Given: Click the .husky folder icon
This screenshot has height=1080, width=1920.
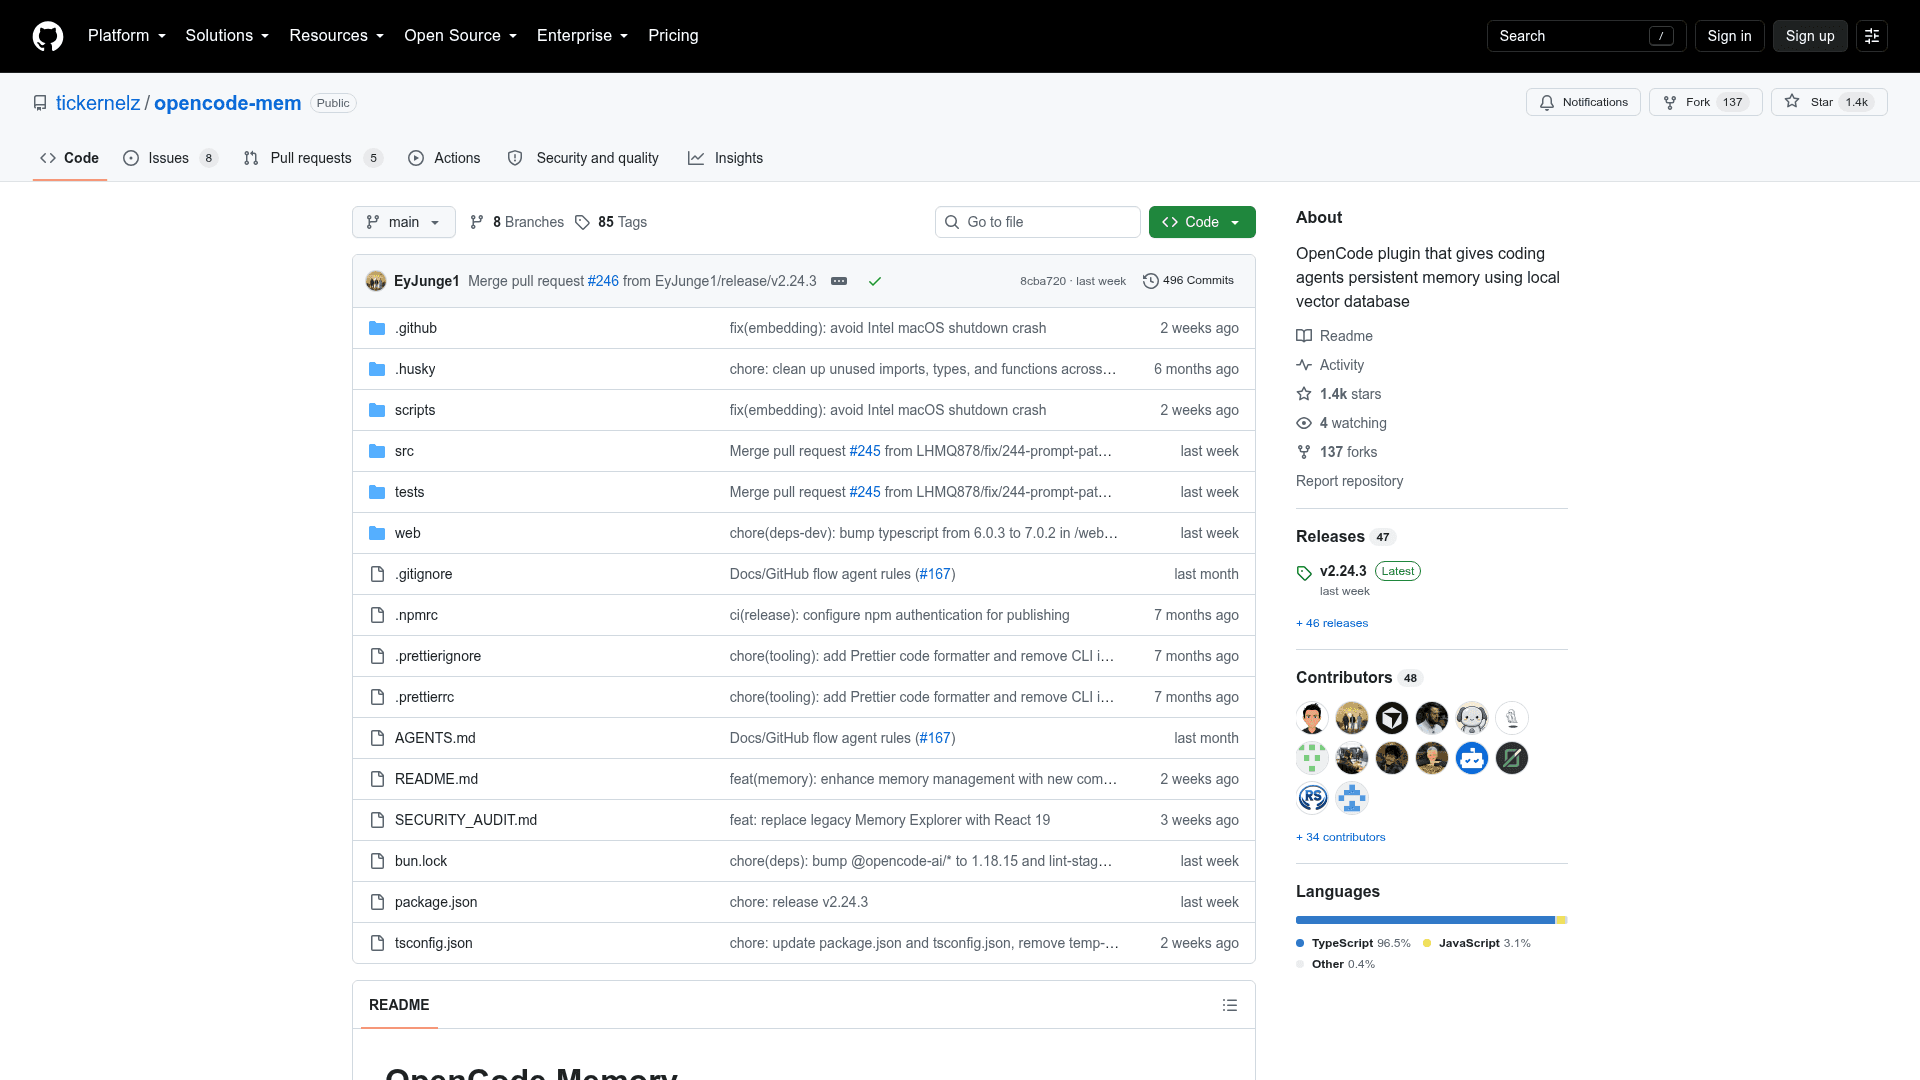Looking at the screenshot, I should pos(377,369).
